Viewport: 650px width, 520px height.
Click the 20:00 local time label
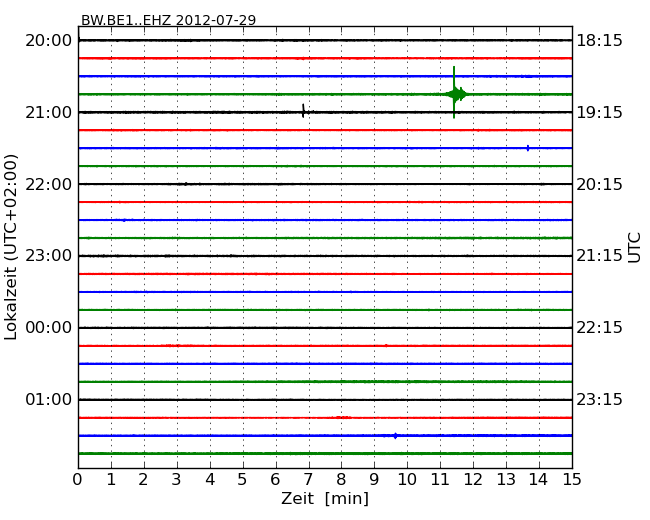click(x=49, y=41)
